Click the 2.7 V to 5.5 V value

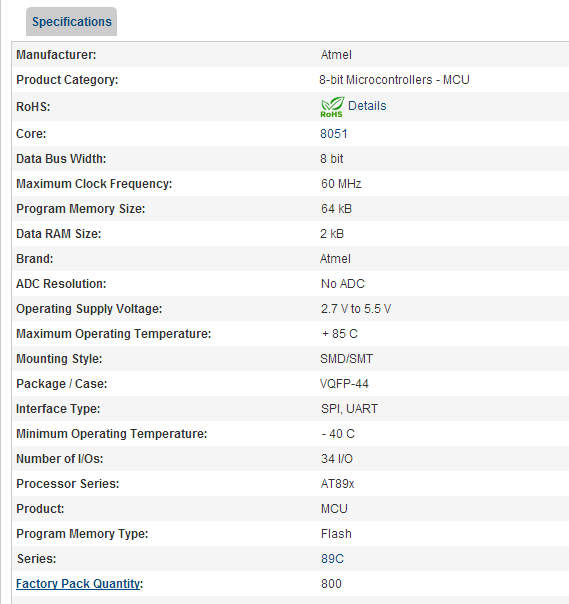coord(356,309)
